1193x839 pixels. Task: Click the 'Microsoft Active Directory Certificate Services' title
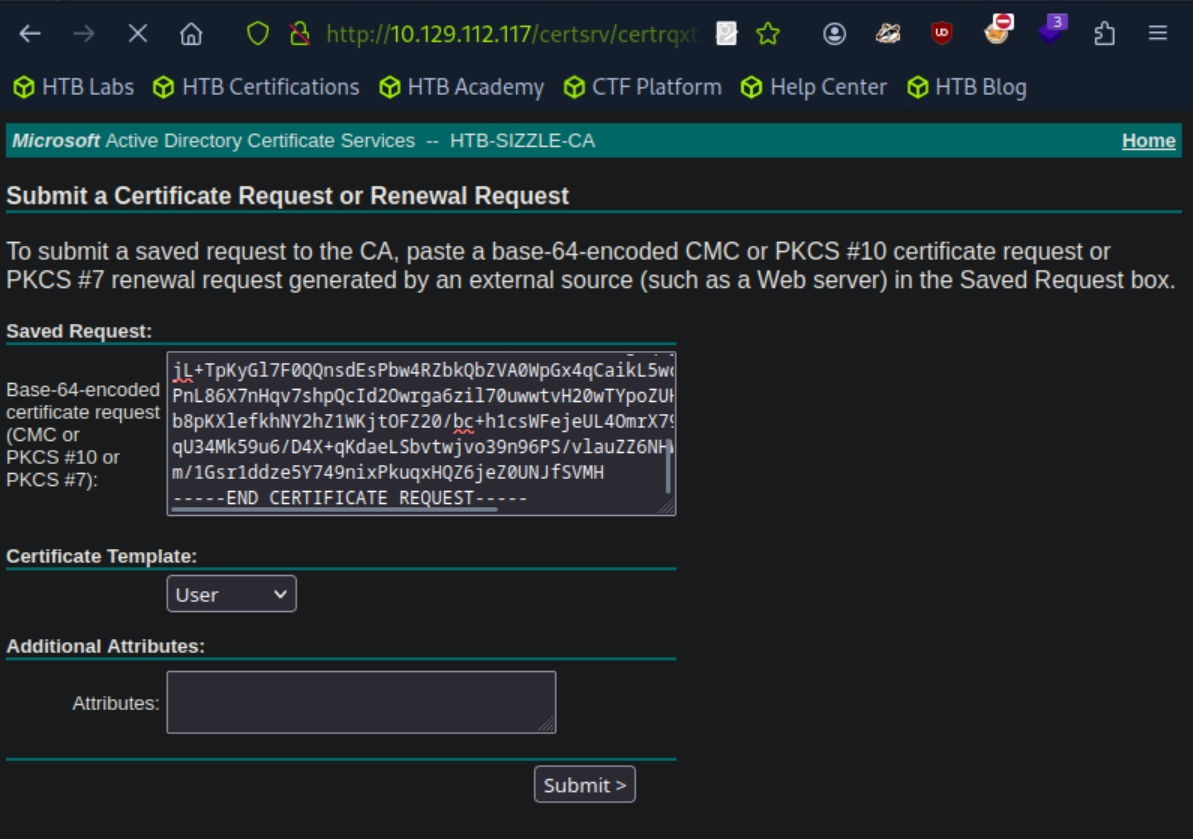[213, 141]
